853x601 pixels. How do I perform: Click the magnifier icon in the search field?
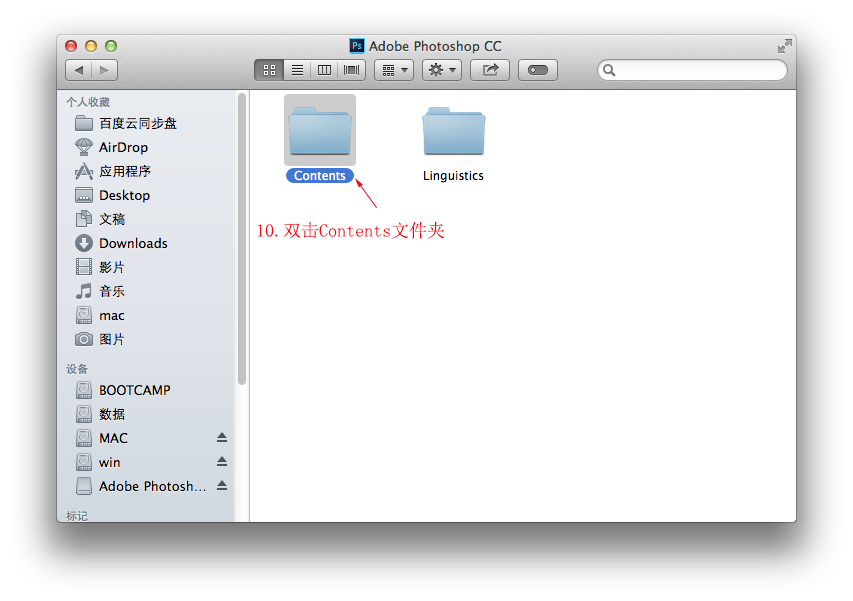pos(609,70)
